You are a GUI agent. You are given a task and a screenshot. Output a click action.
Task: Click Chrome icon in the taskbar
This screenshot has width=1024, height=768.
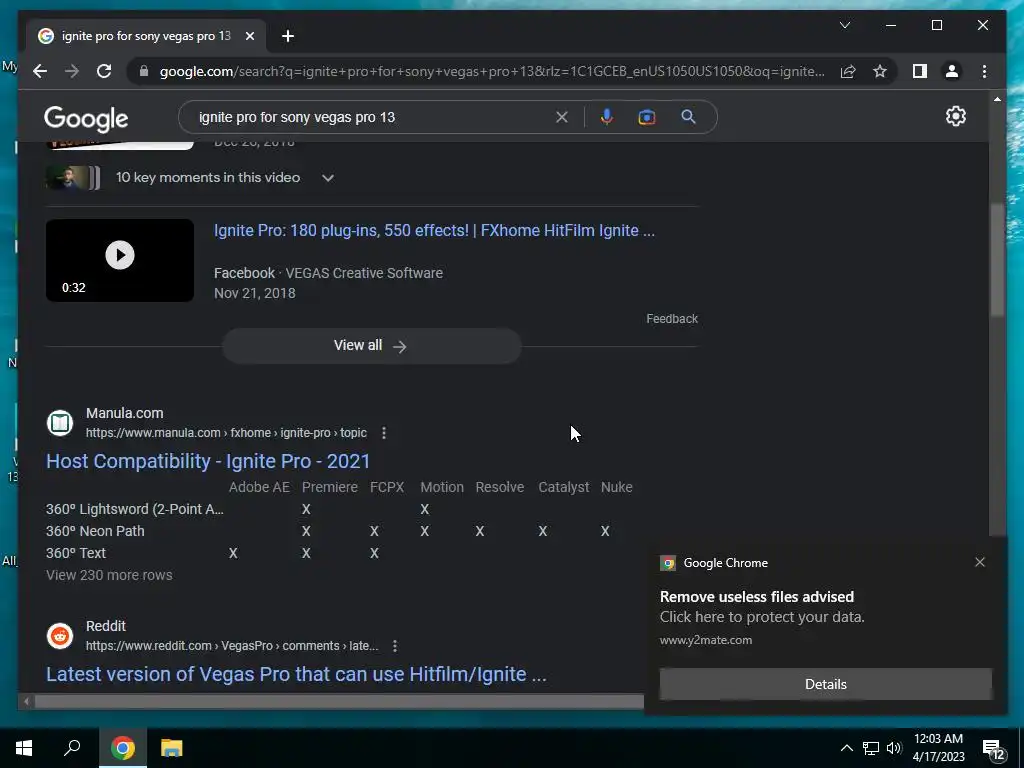coord(123,748)
